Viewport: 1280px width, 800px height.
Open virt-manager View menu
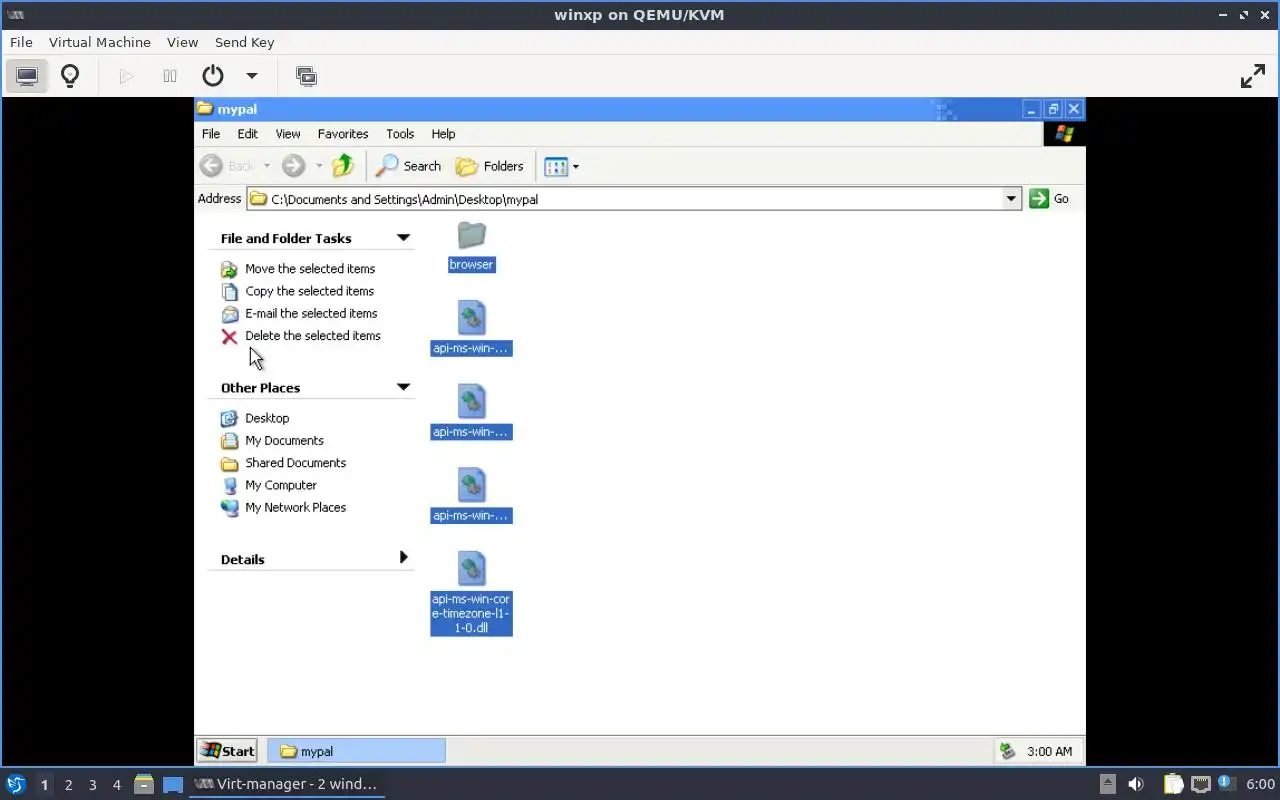click(182, 42)
